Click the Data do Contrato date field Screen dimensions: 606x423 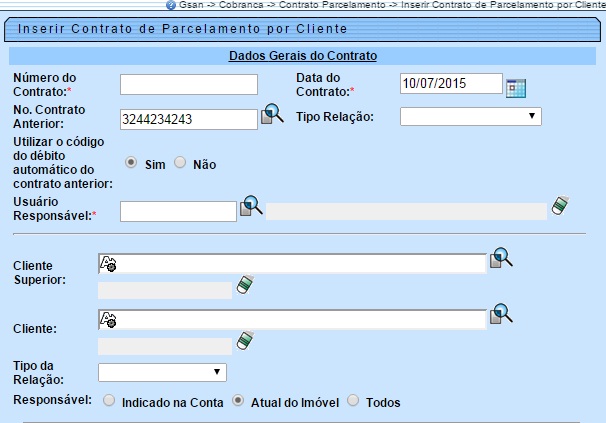[x=450, y=84]
